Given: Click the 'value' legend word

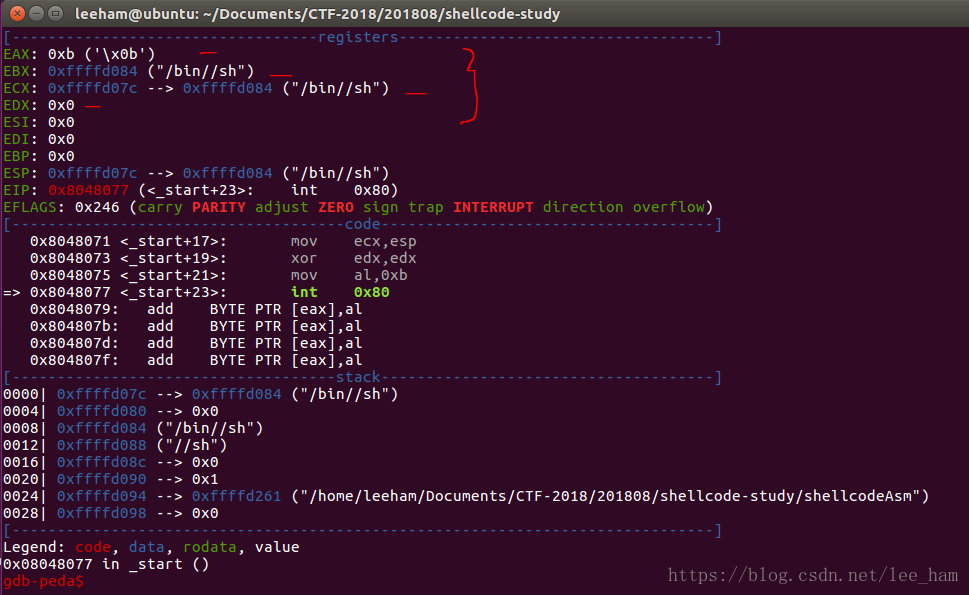Looking at the screenshot, I should coord(277,547).
